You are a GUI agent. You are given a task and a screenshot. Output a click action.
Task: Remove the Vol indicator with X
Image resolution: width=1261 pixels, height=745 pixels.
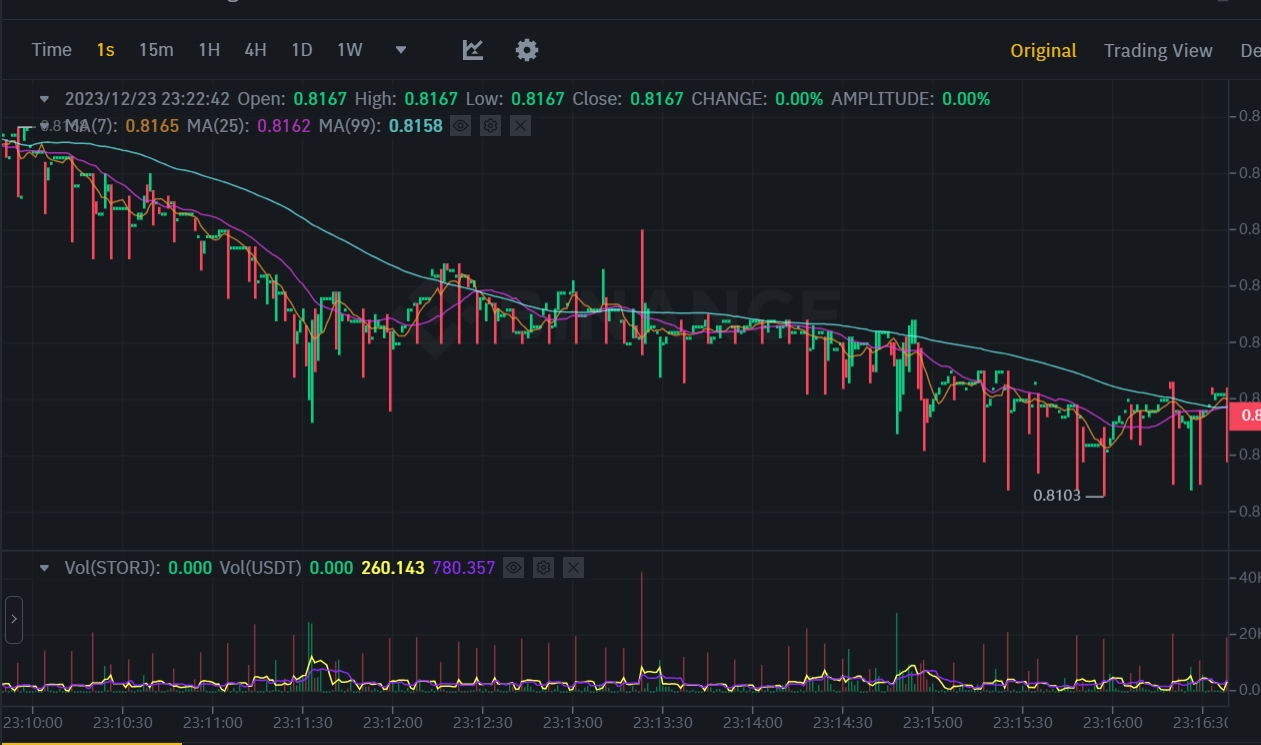point(573,568)
